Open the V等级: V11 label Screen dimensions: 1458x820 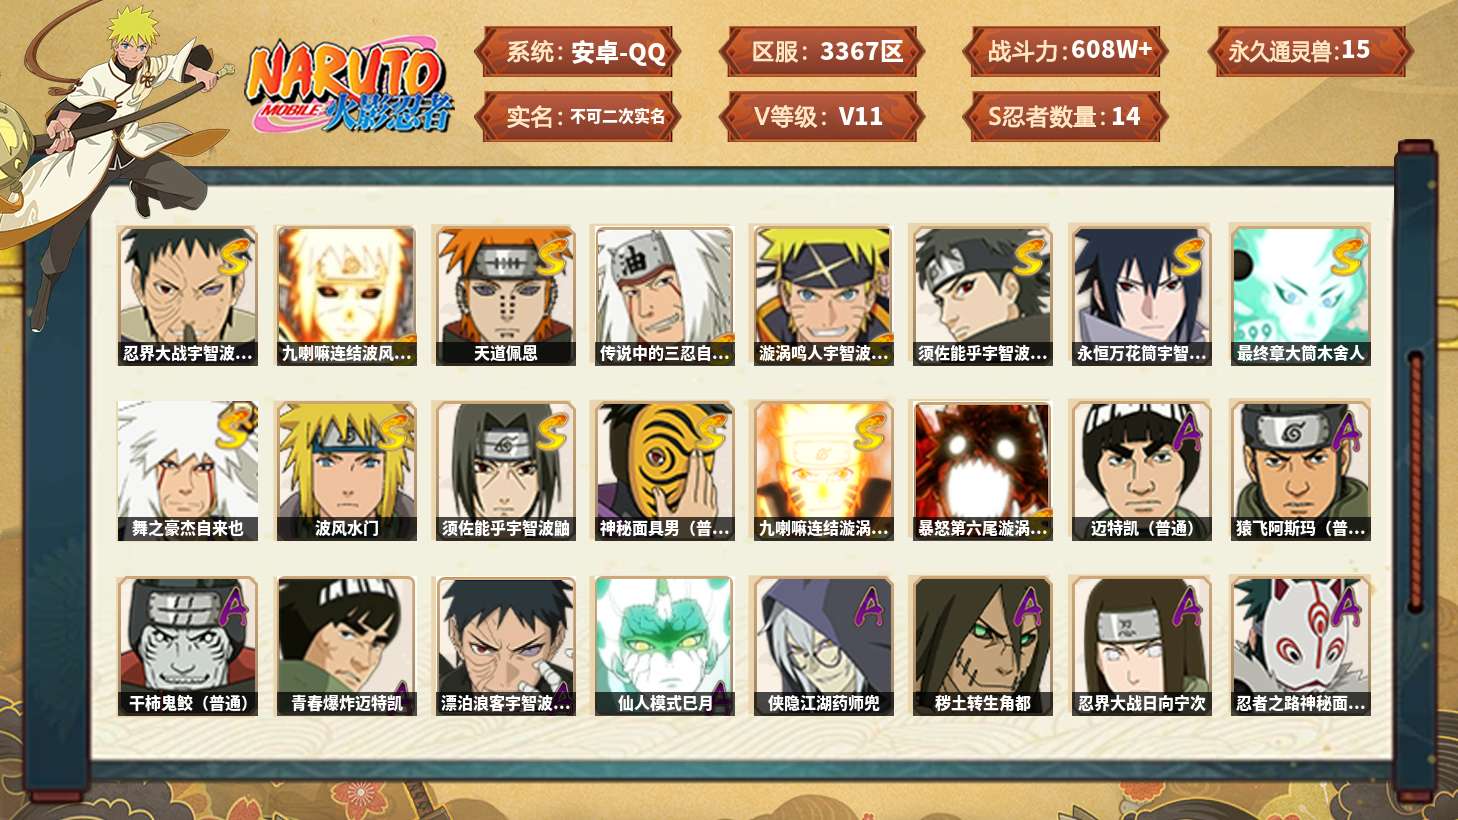point(821,117)
